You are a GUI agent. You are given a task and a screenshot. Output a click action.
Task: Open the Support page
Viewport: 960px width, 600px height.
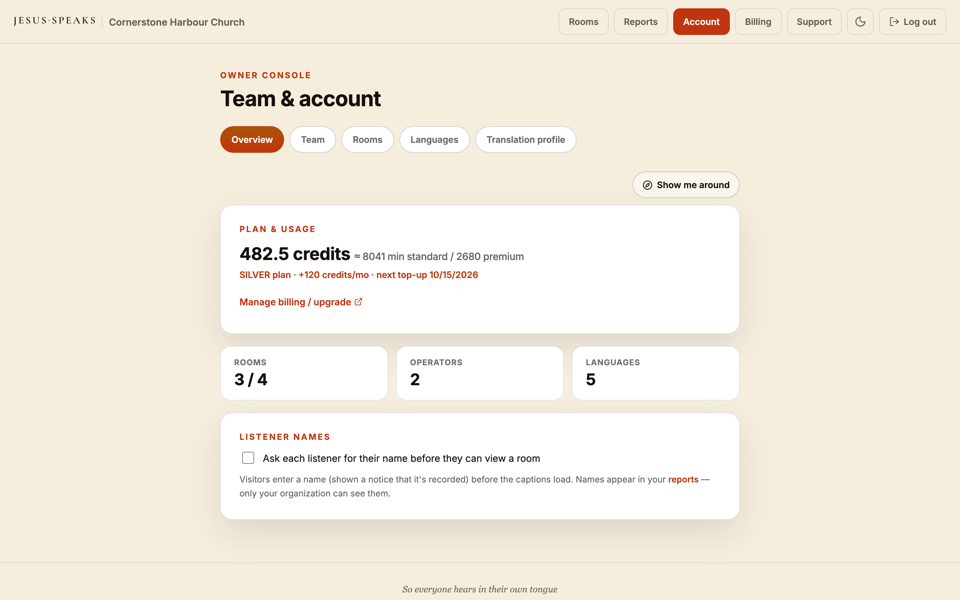point(814,21)
